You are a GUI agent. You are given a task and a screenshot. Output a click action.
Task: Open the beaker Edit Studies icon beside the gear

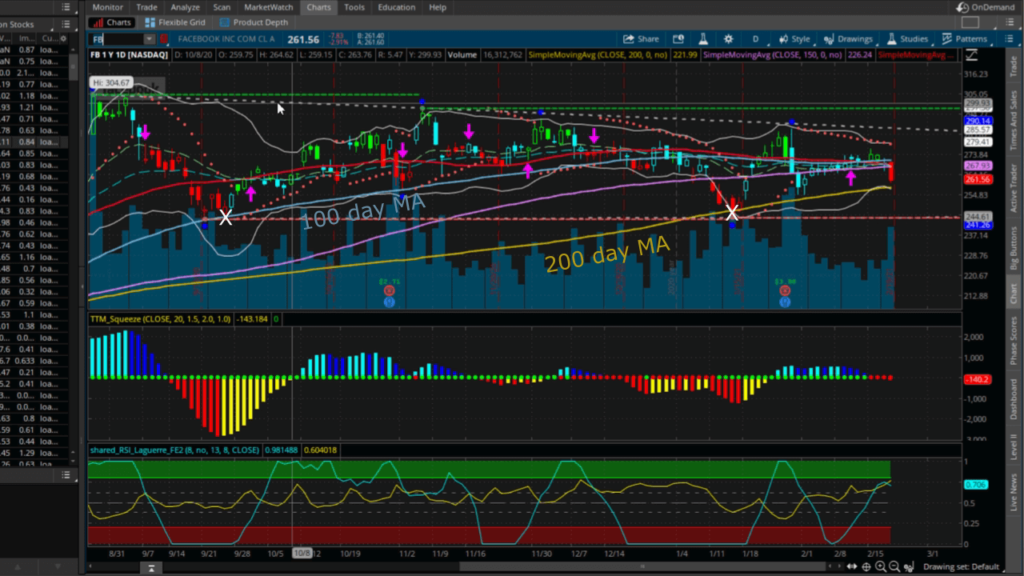click(x=703, y=39)
